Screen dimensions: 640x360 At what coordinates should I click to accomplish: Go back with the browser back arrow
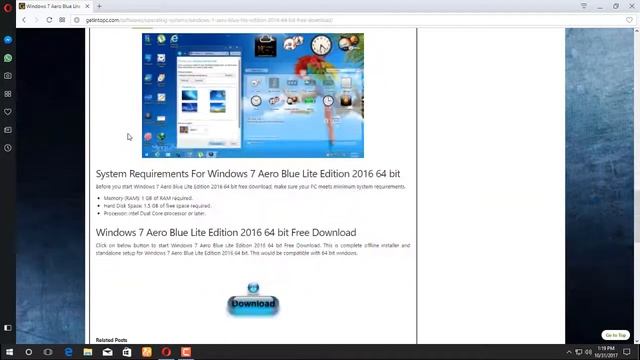(x=24, y=20)
